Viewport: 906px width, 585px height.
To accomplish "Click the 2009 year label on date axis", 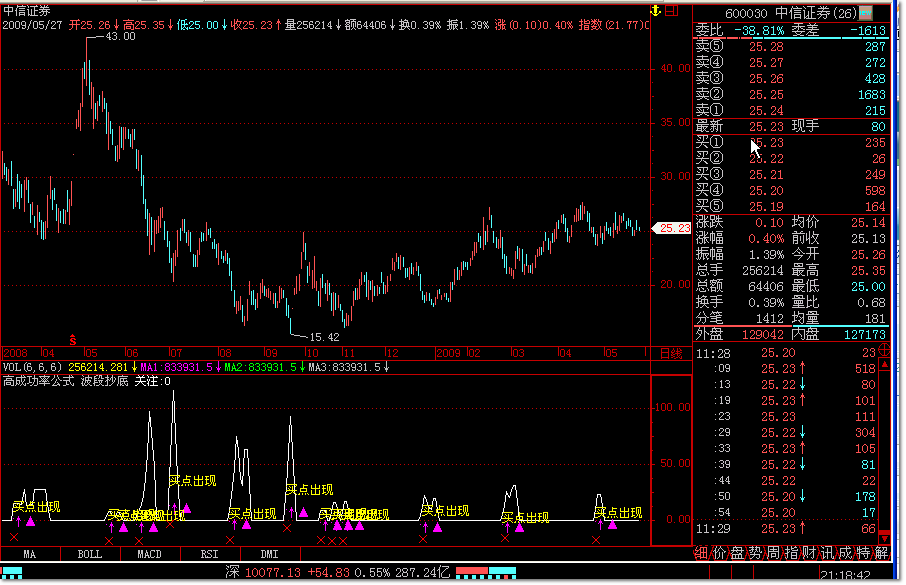I will tap(449, 353).
